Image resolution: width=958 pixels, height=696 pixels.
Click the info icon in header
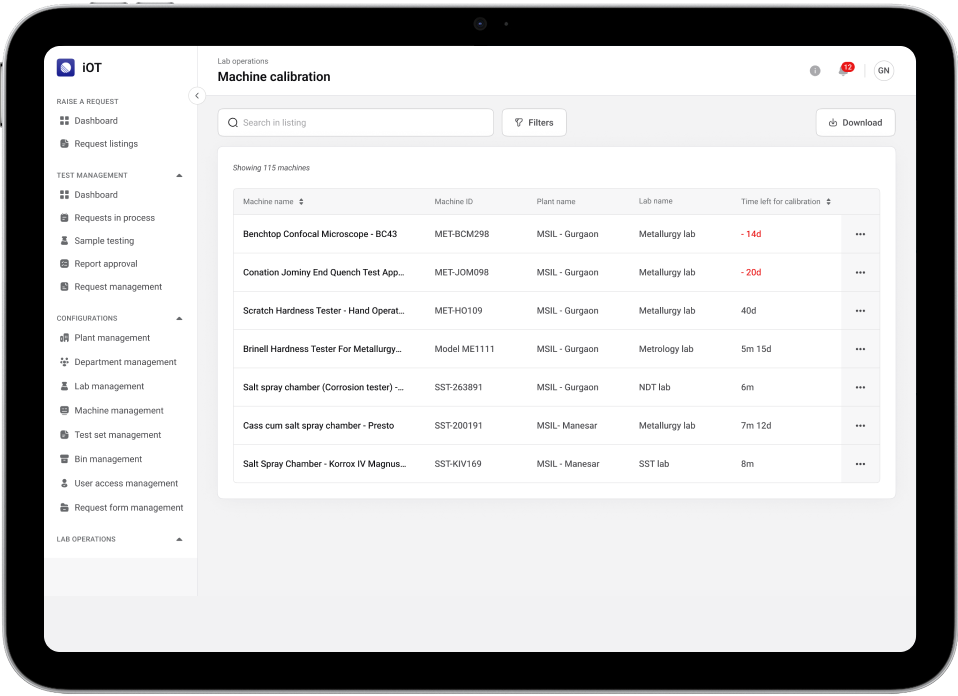[x=815, y=71]
